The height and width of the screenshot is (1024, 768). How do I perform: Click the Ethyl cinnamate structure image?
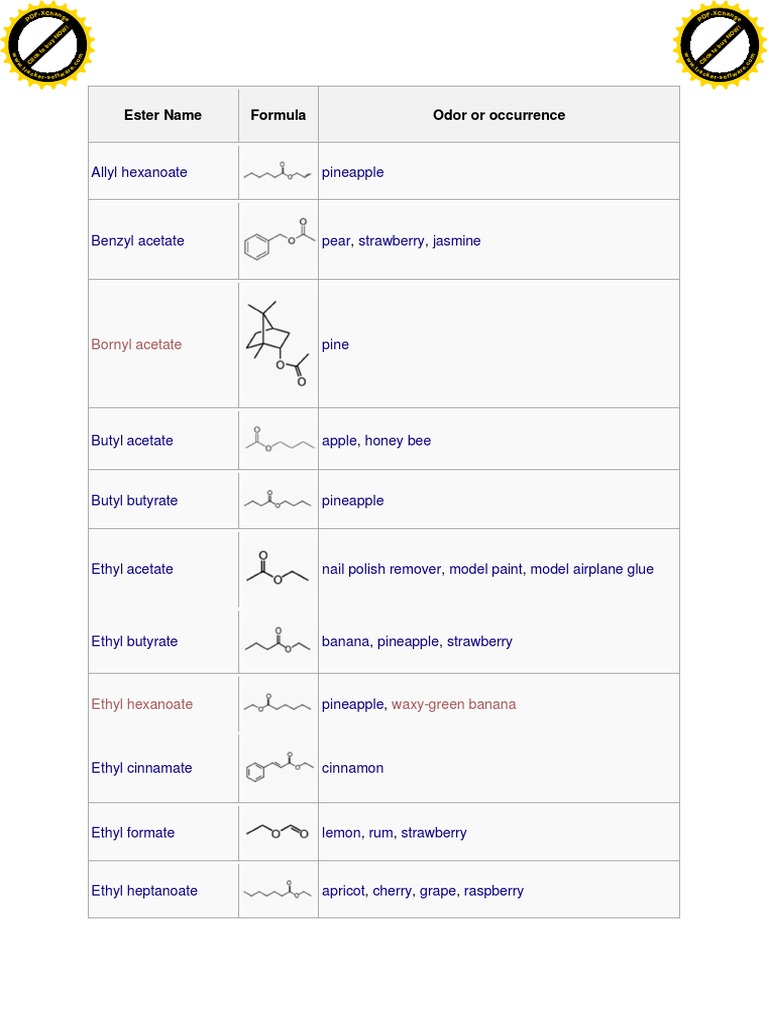(x=278, y=768)
